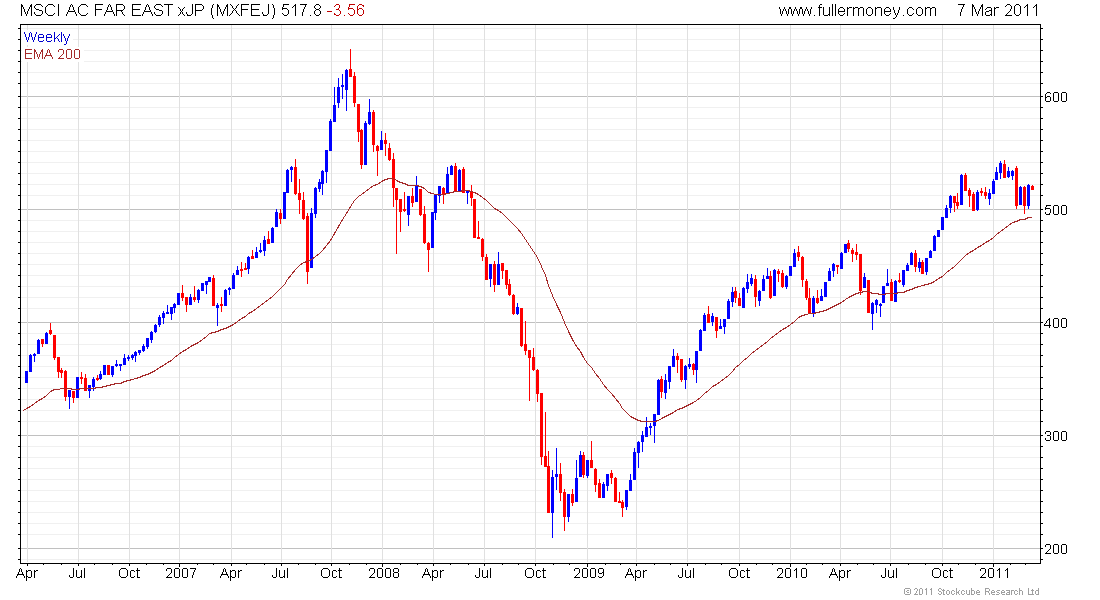Click the Oct label just before 2007

[x=129, y=573]
